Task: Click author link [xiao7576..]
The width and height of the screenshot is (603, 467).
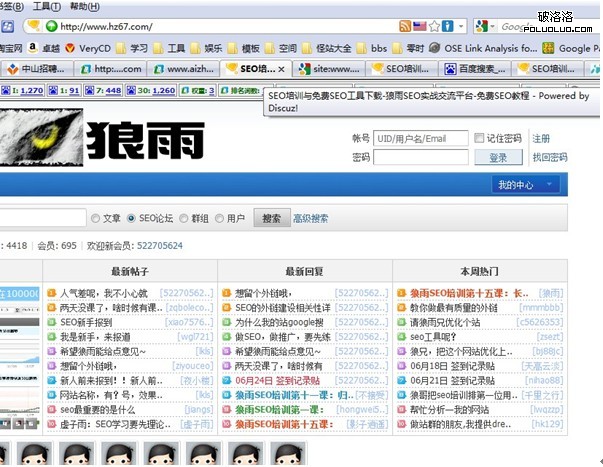Action: coord(189,322)
